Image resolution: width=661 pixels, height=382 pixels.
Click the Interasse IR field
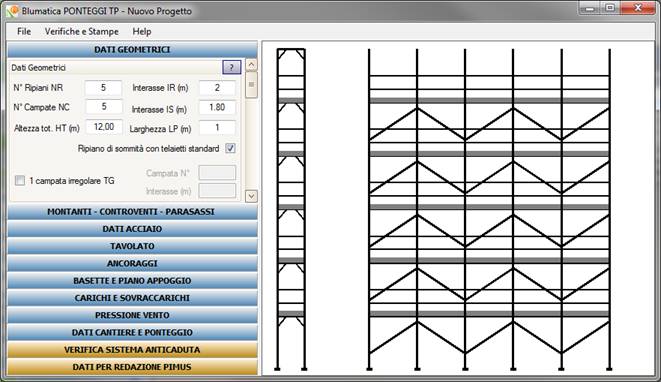[x=217, y=88]
